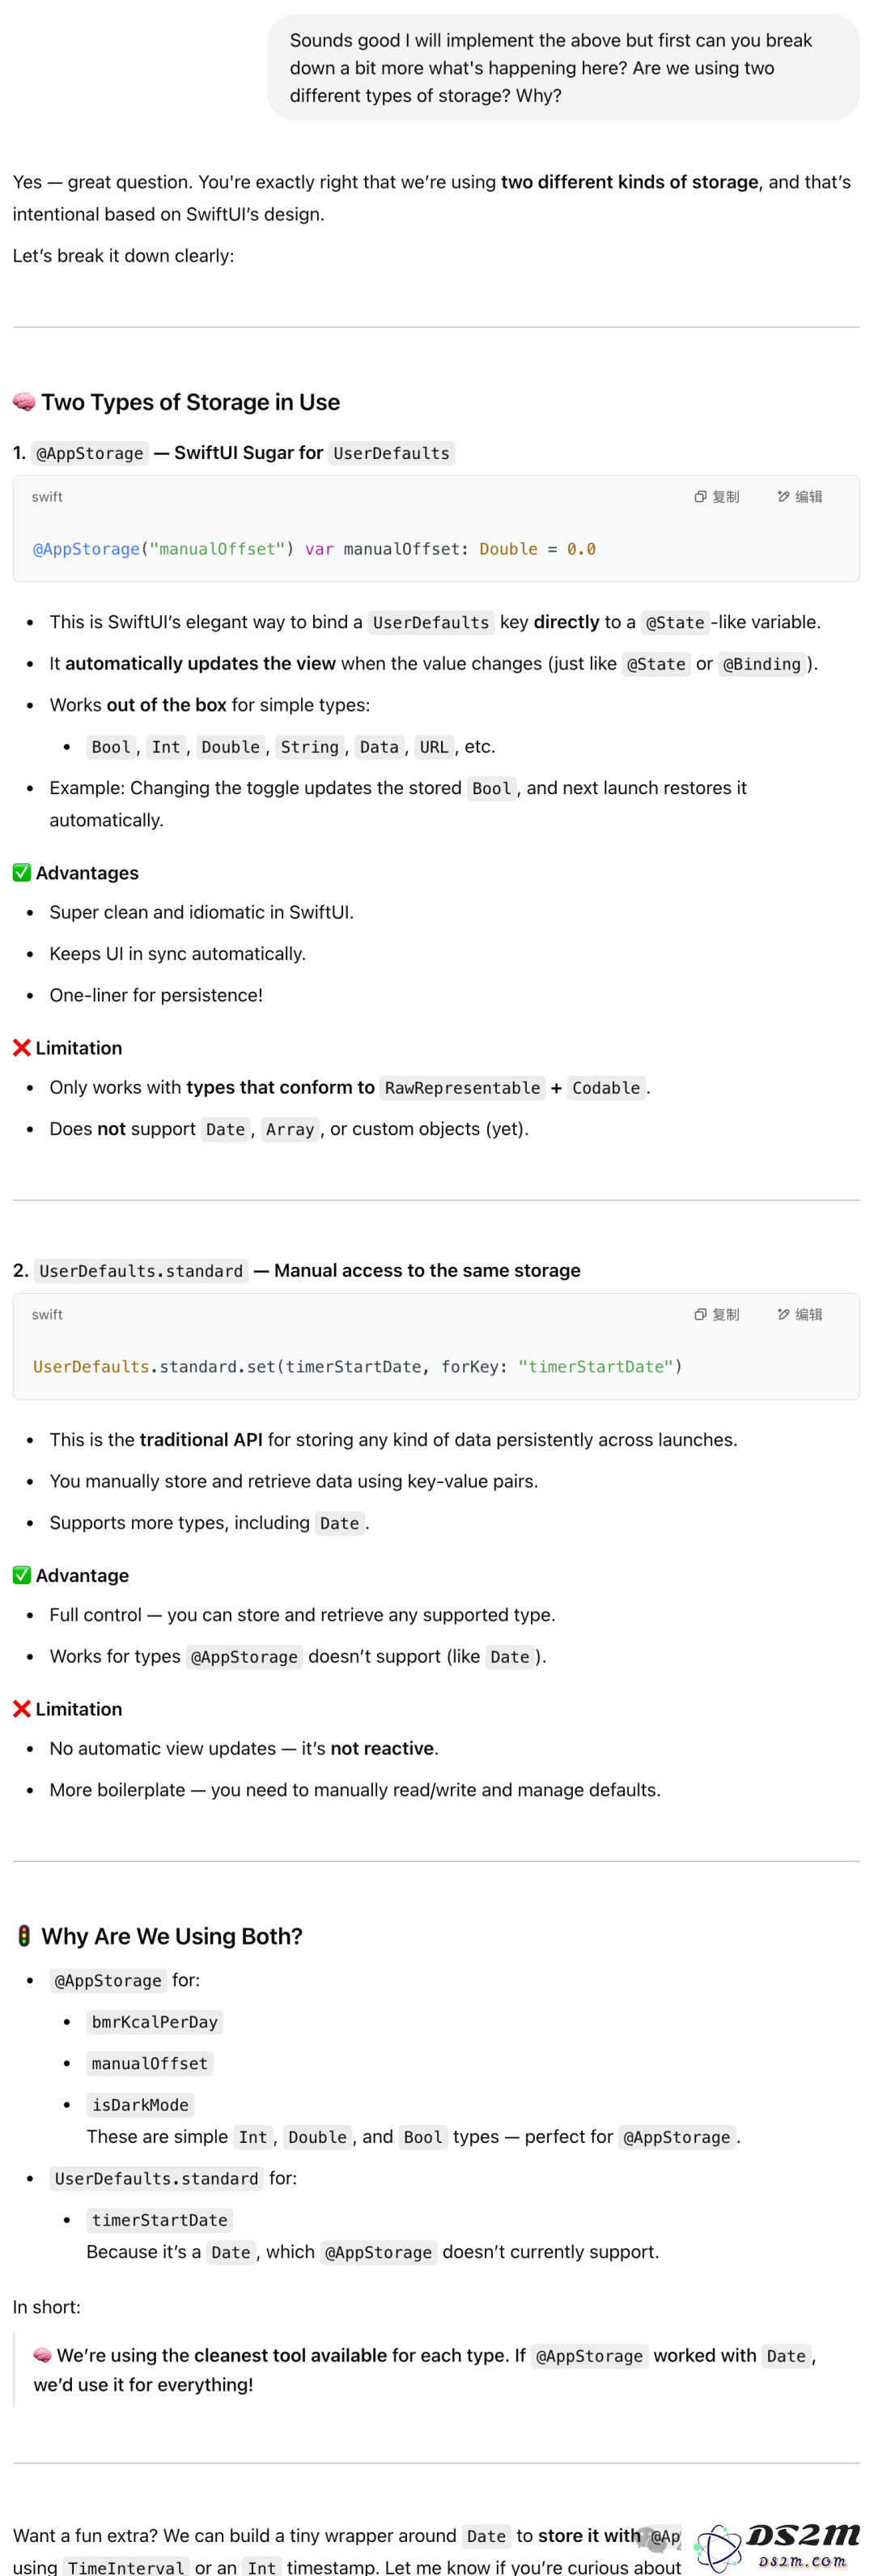Click the RawRepresentable inline code chip
Viewport: 874px width, 2576px height.
coord(462,1088)
